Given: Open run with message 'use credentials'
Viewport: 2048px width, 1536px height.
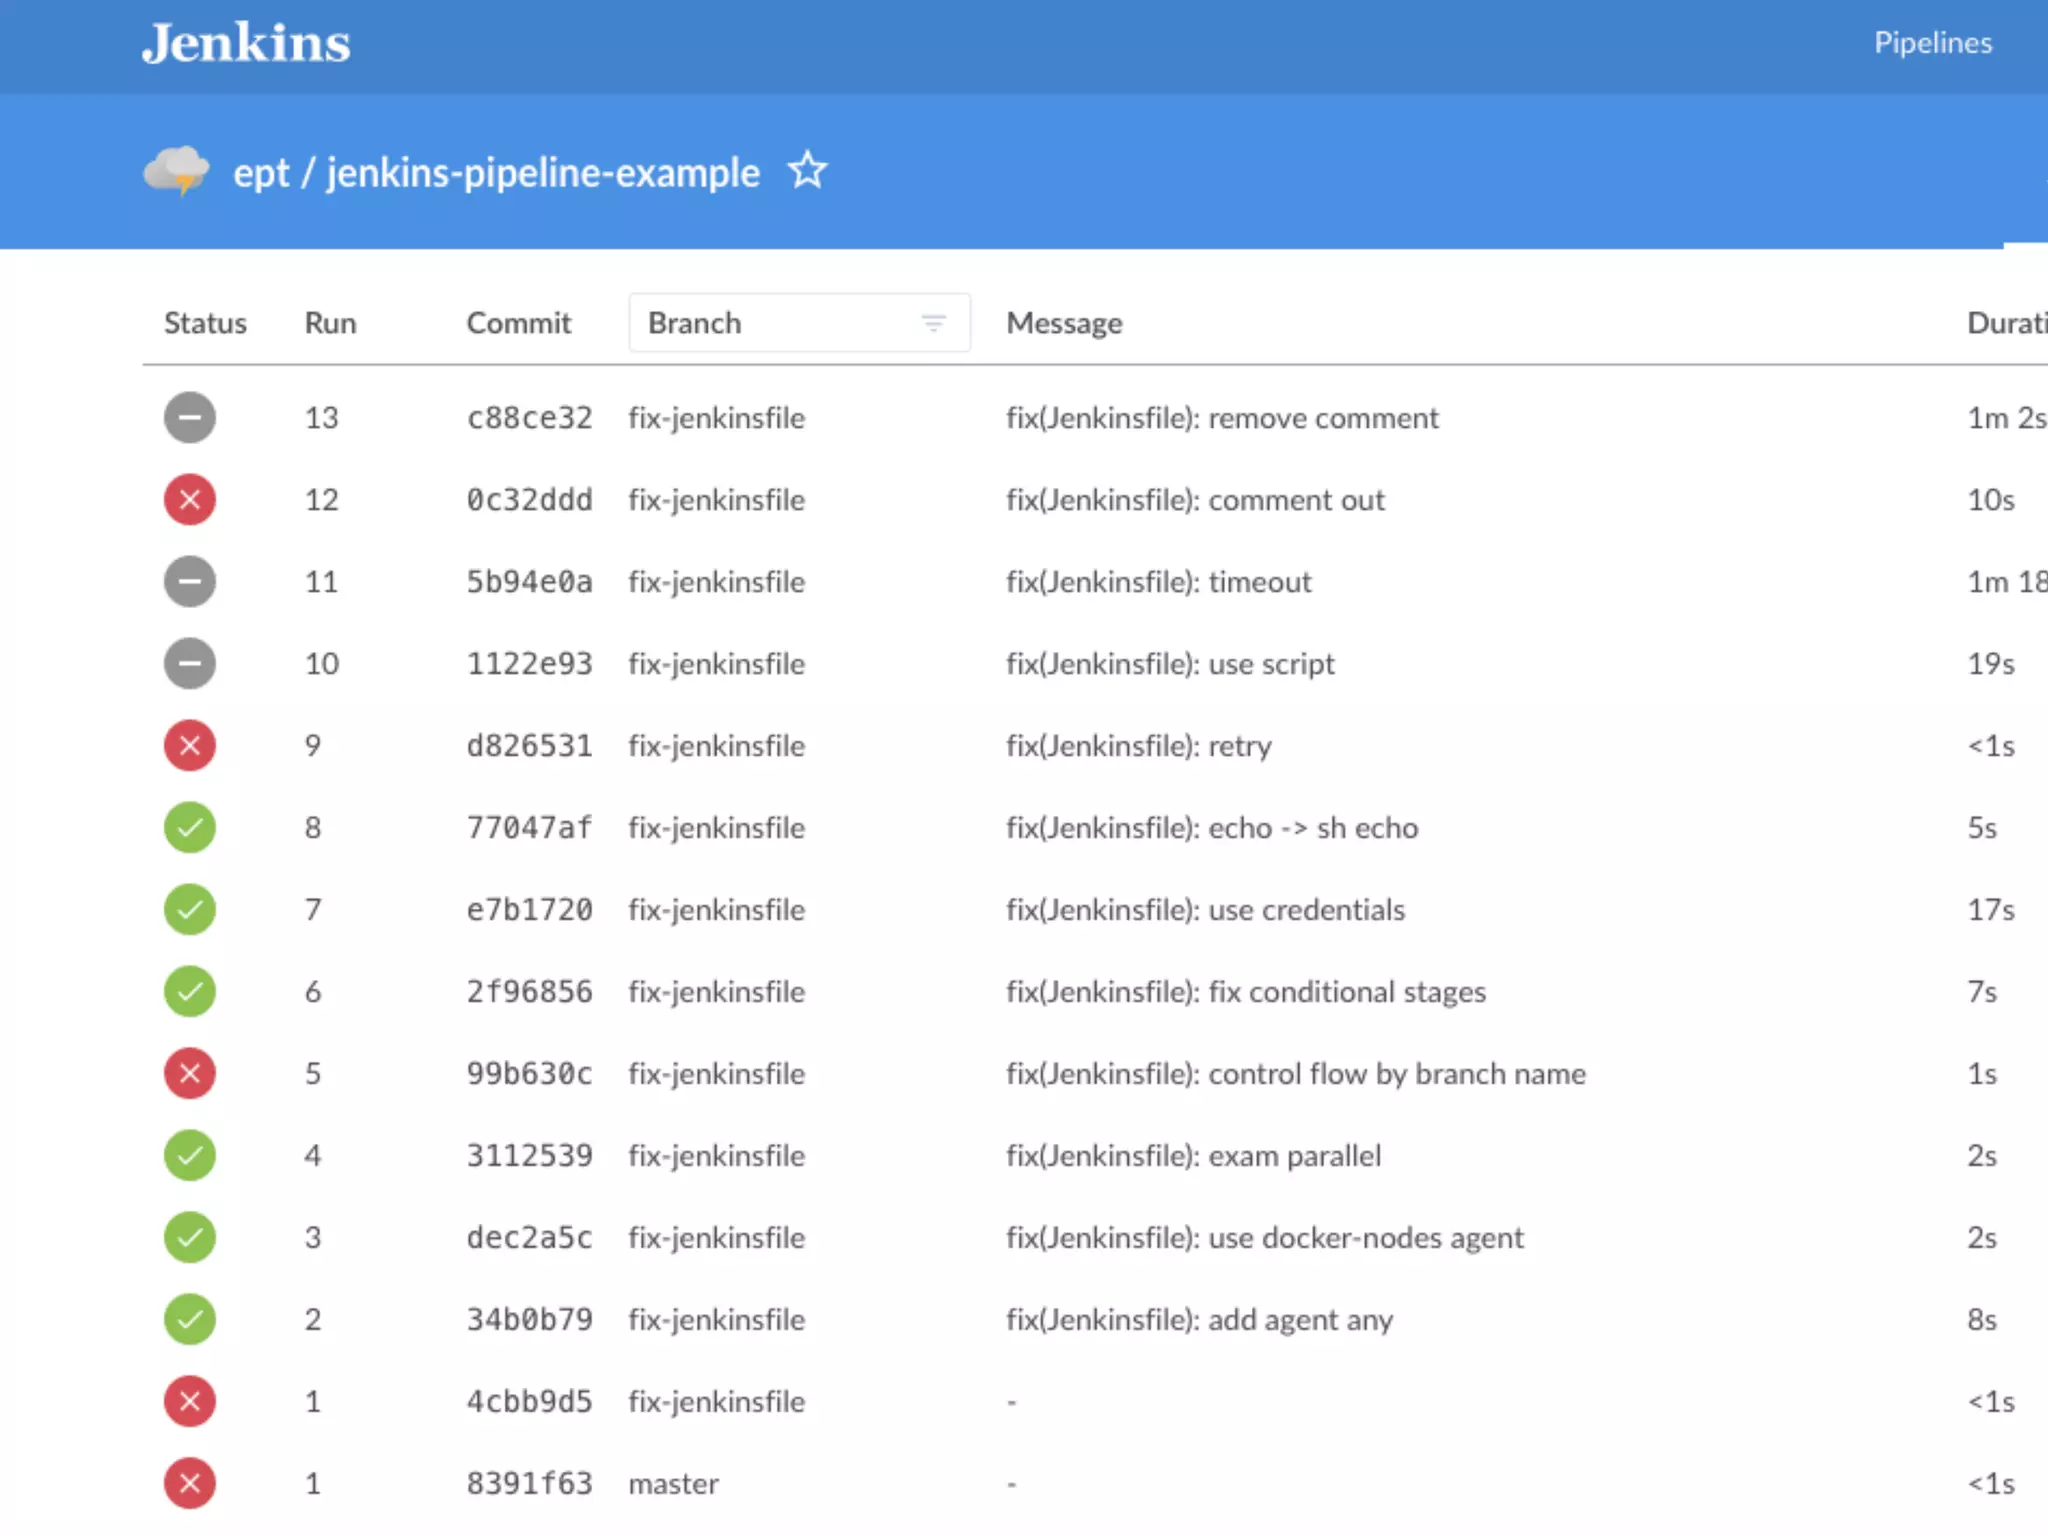Looking at the screenshot, I should (x=1205, y=910).
